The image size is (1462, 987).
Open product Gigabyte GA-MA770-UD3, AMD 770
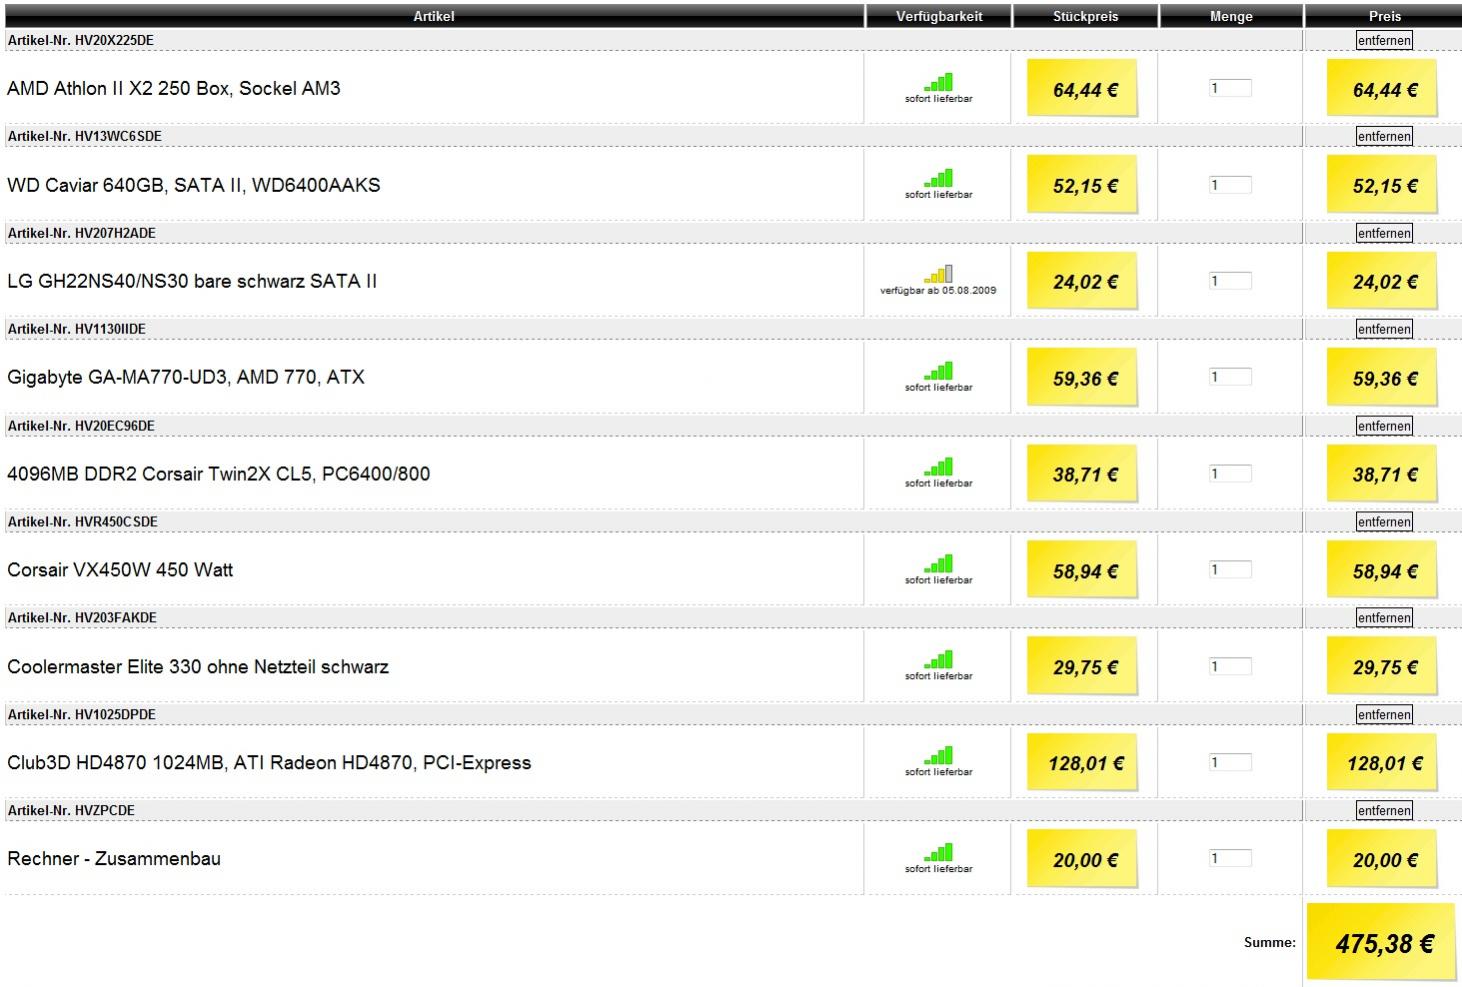point(186,377)
